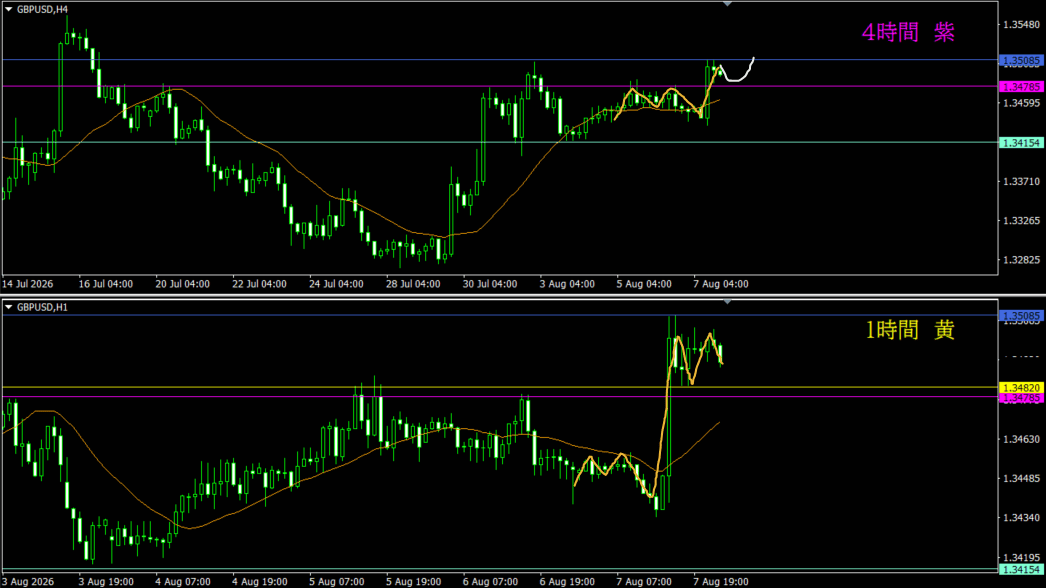Click the teal 1.34154 price tag on H4 chart
Screen dimensions: 1046x588
[1021, 143]
